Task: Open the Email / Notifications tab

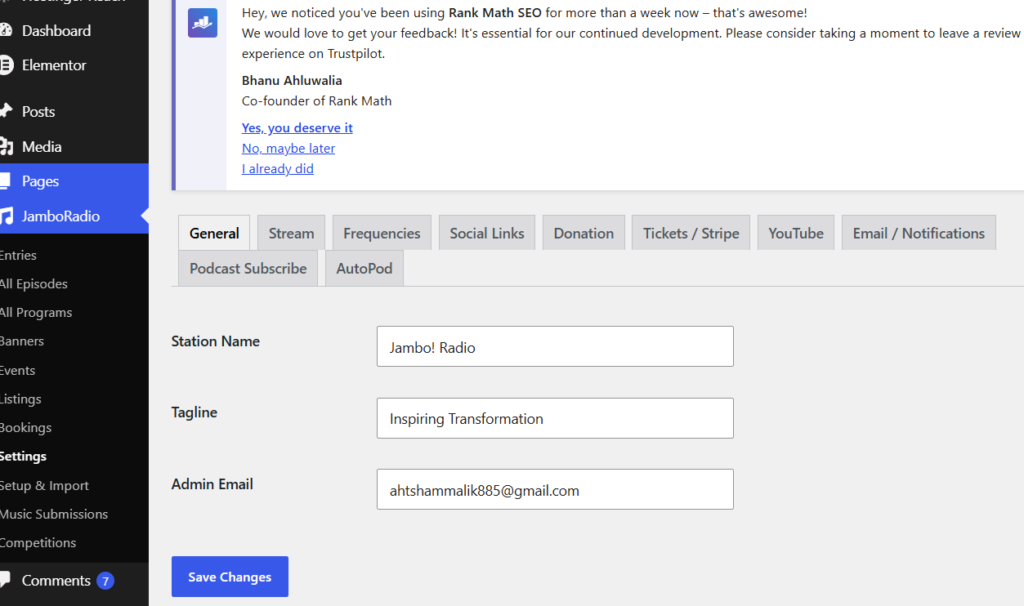Action: pyautogui.click(x=919, y=233)
